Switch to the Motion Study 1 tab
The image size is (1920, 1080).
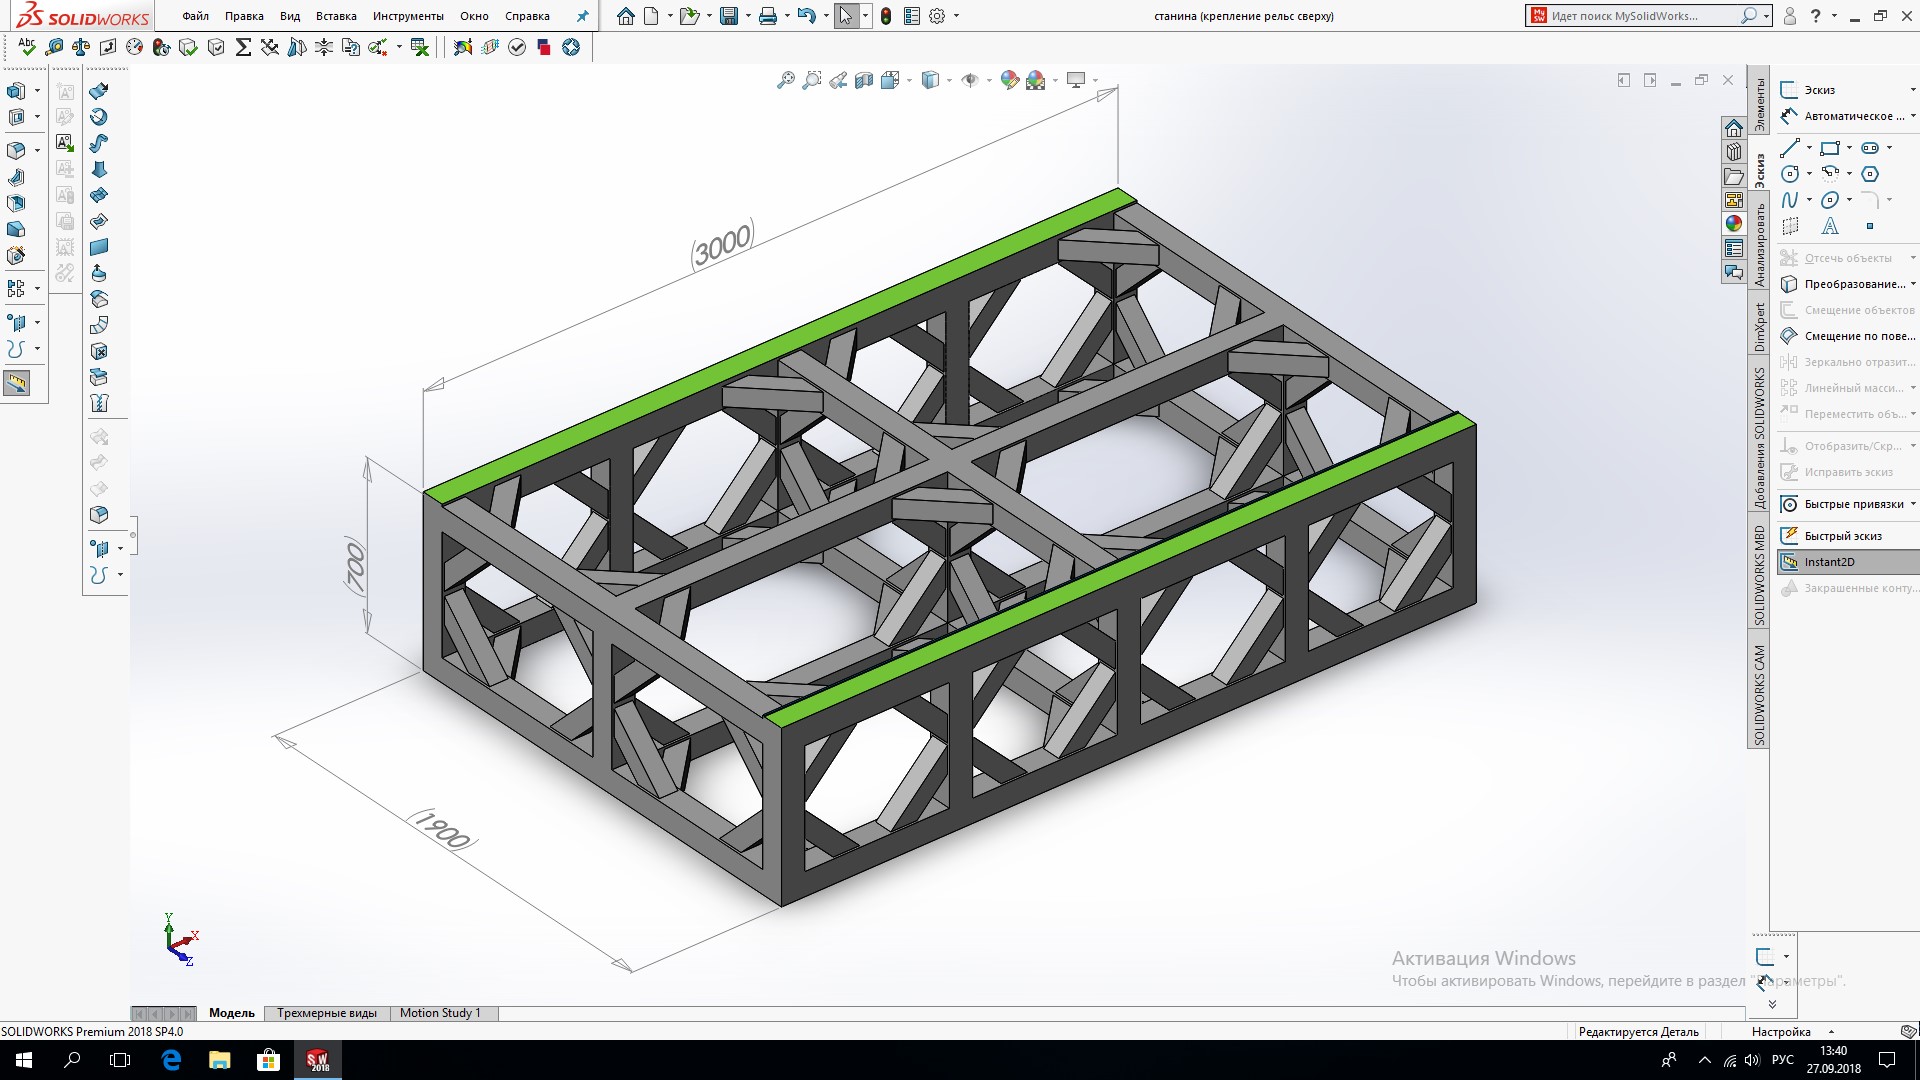click(440, 1013)
